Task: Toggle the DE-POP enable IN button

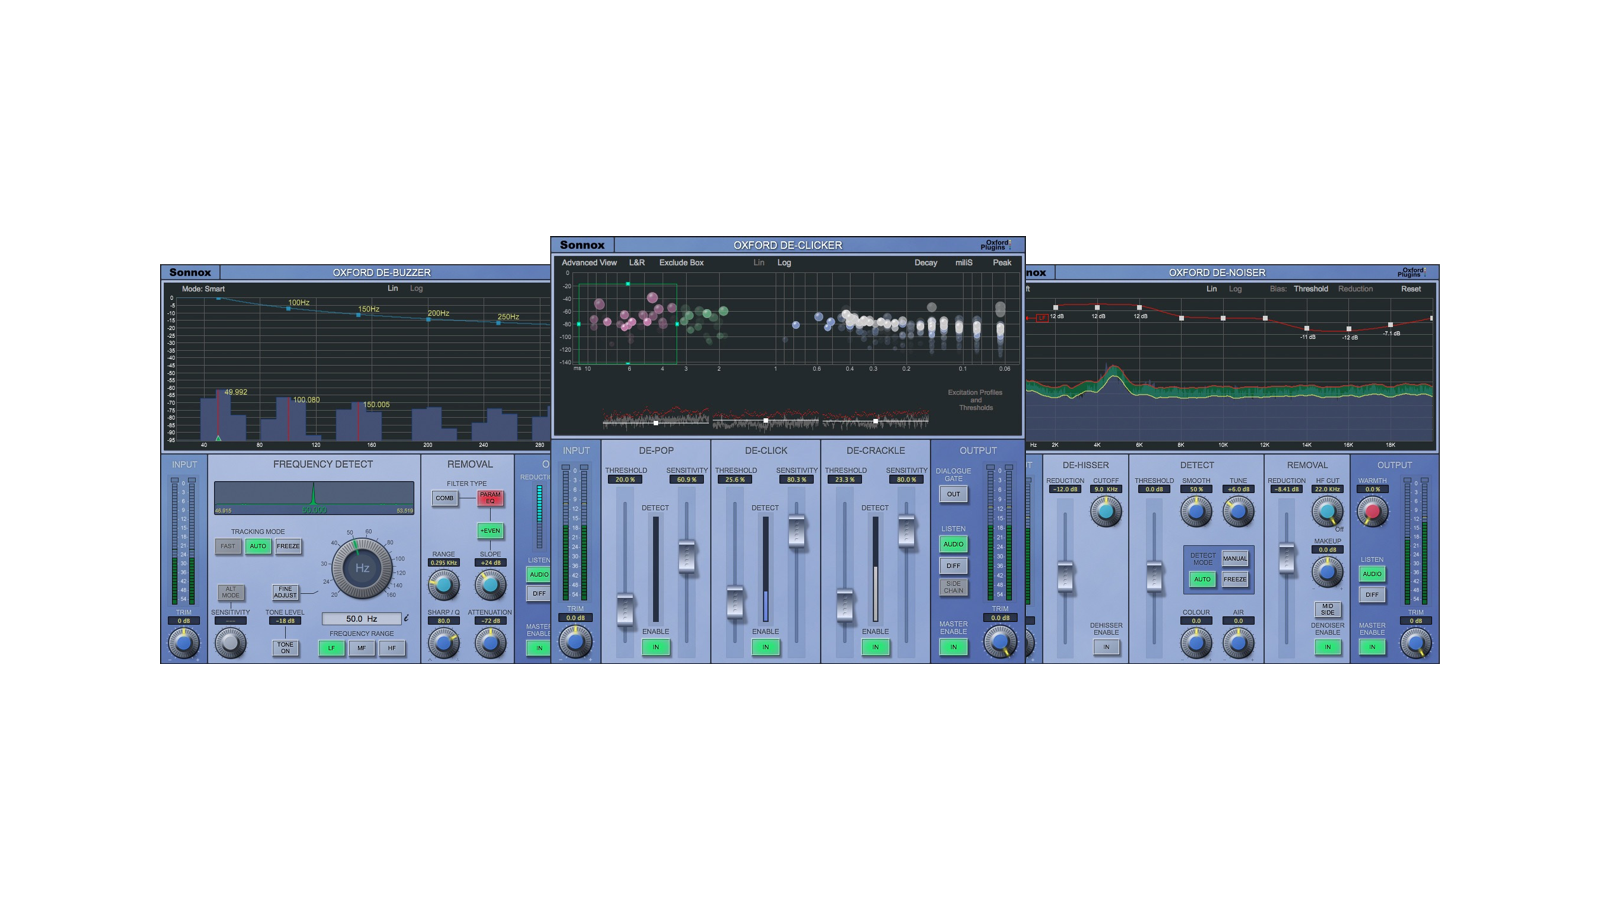Action: [x=656, y=647]
